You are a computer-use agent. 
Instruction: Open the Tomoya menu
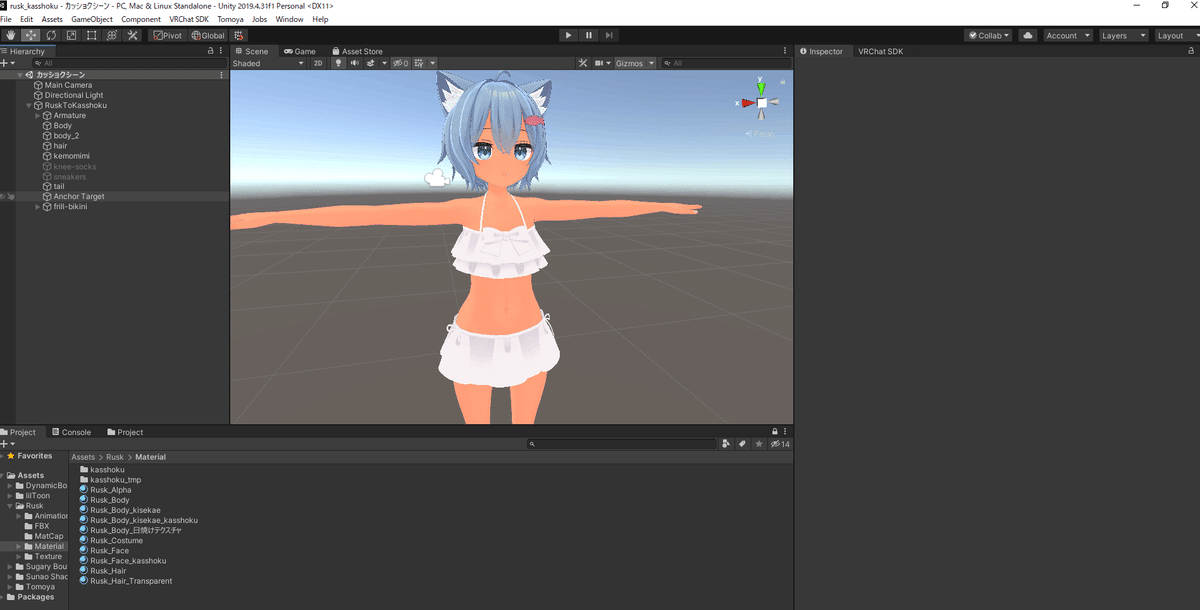click(230, 19)
